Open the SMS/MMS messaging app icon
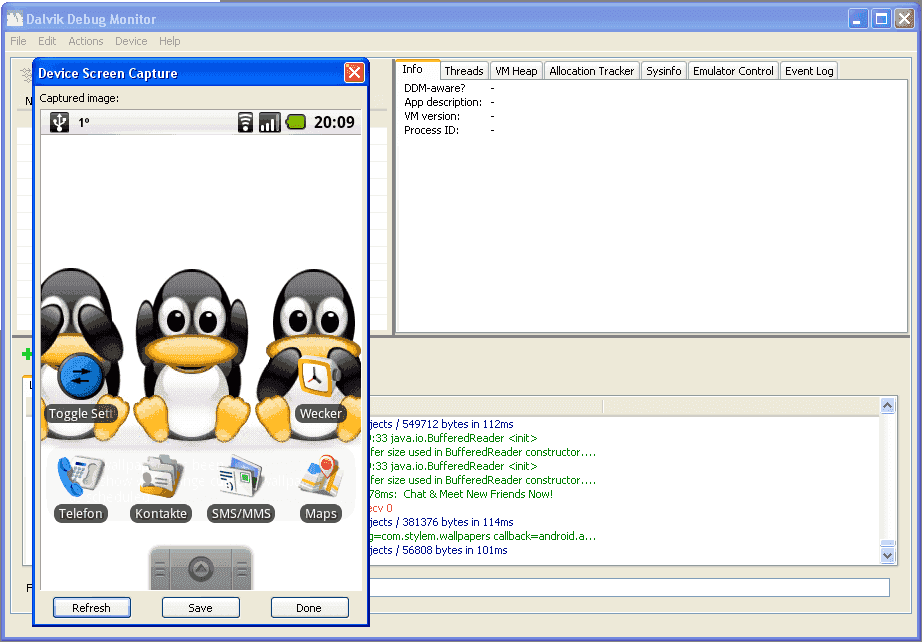The height and width of the screenshot is (642, 922). tap(240, 476)
